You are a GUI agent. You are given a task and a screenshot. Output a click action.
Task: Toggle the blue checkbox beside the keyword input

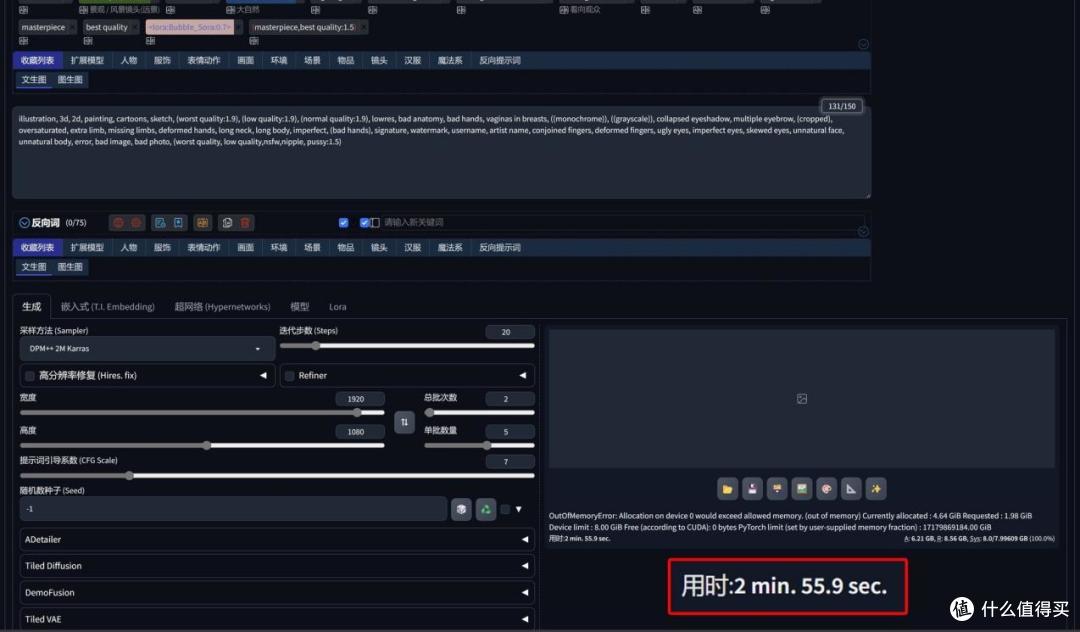pos(364,222)
